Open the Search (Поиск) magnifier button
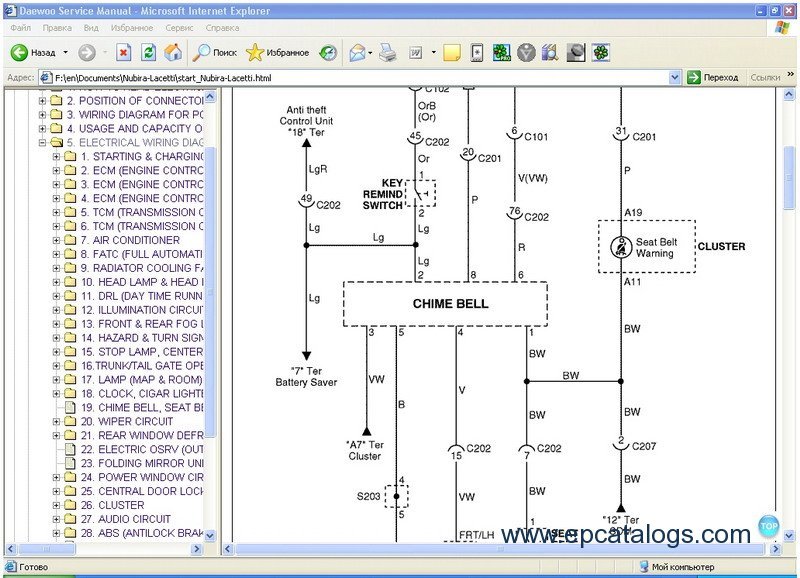 215,52
